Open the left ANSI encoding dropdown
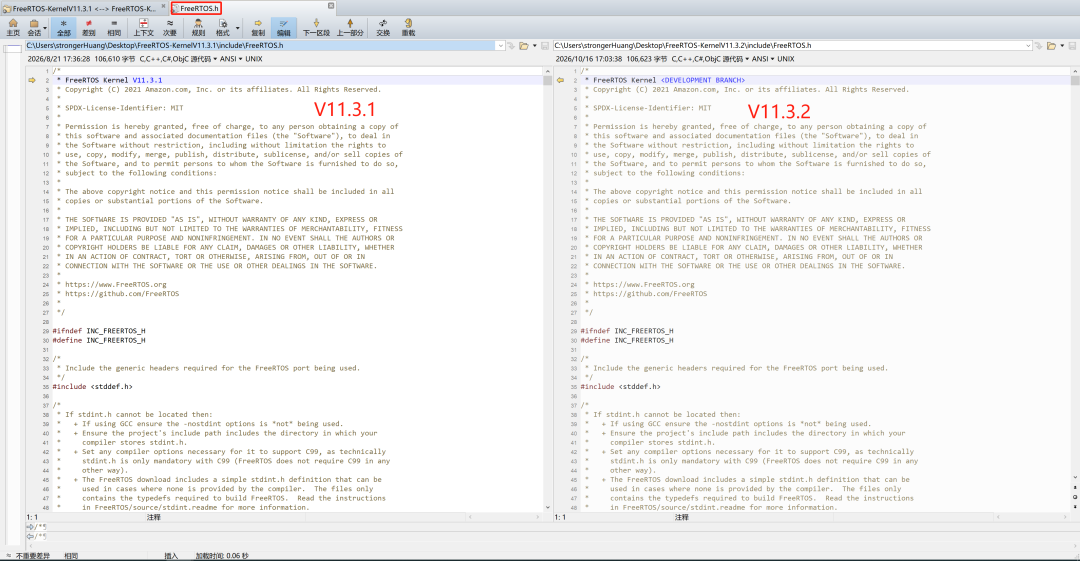This screenshot has width=1080, height=561. (231, 59)
